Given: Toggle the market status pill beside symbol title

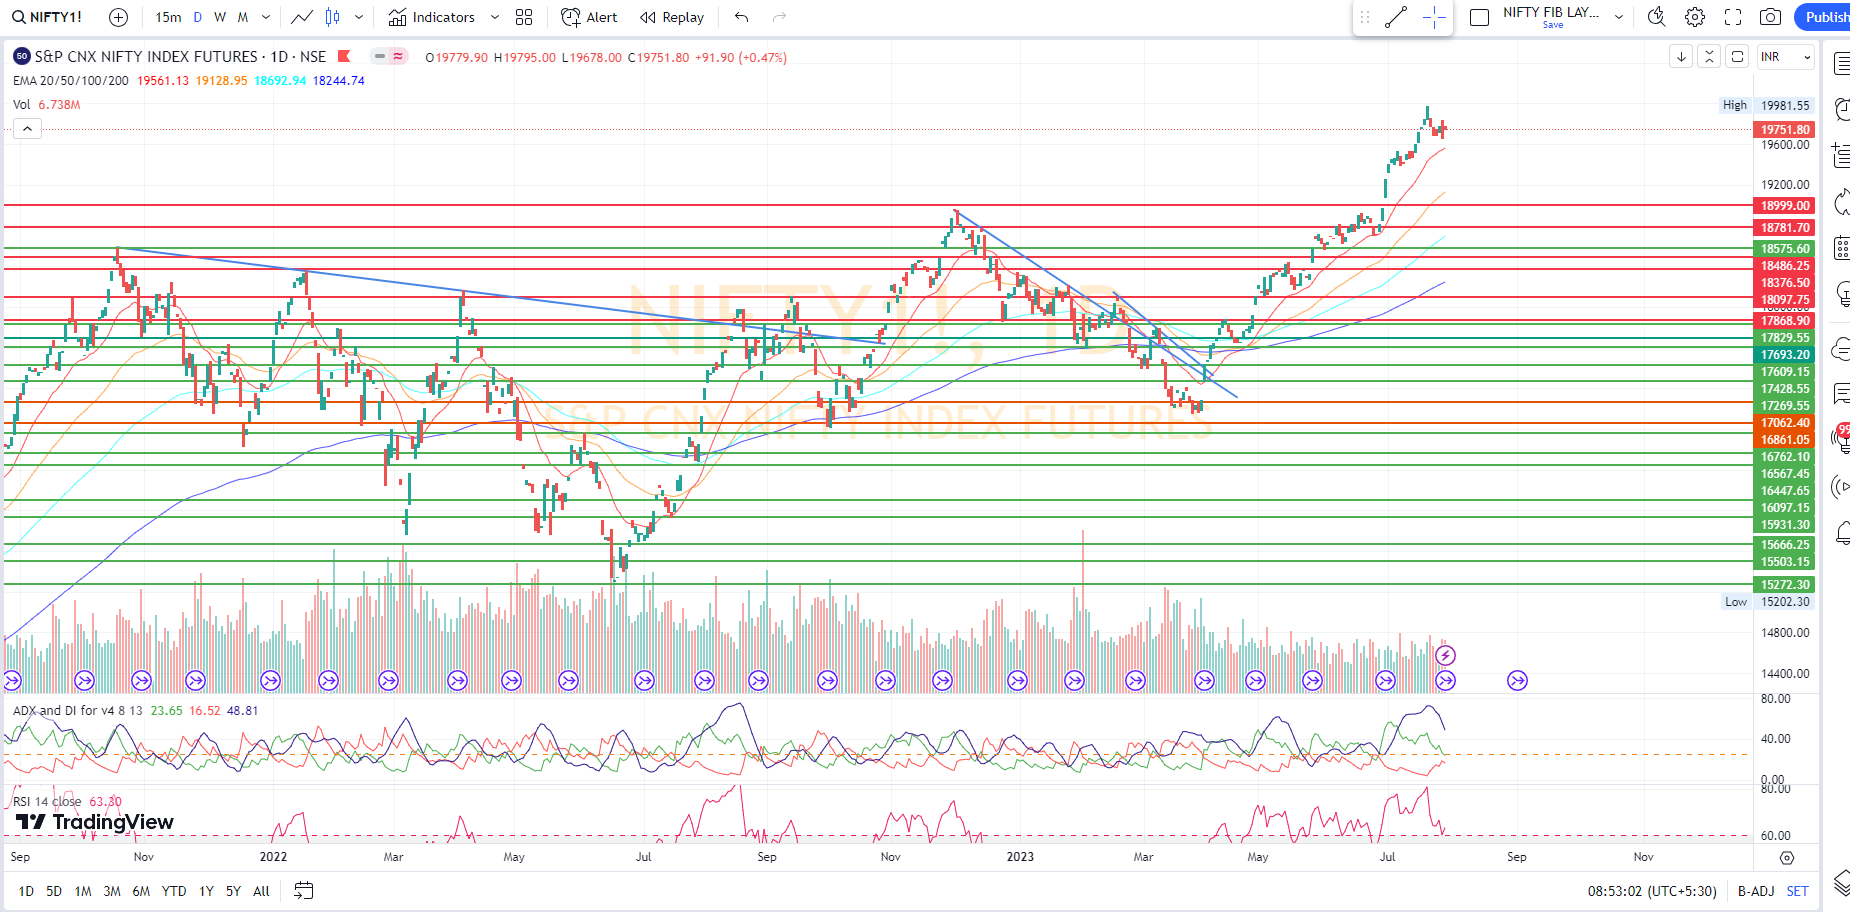Looking at the screenshot, I should pyautogui.click(x=389, y=57).
